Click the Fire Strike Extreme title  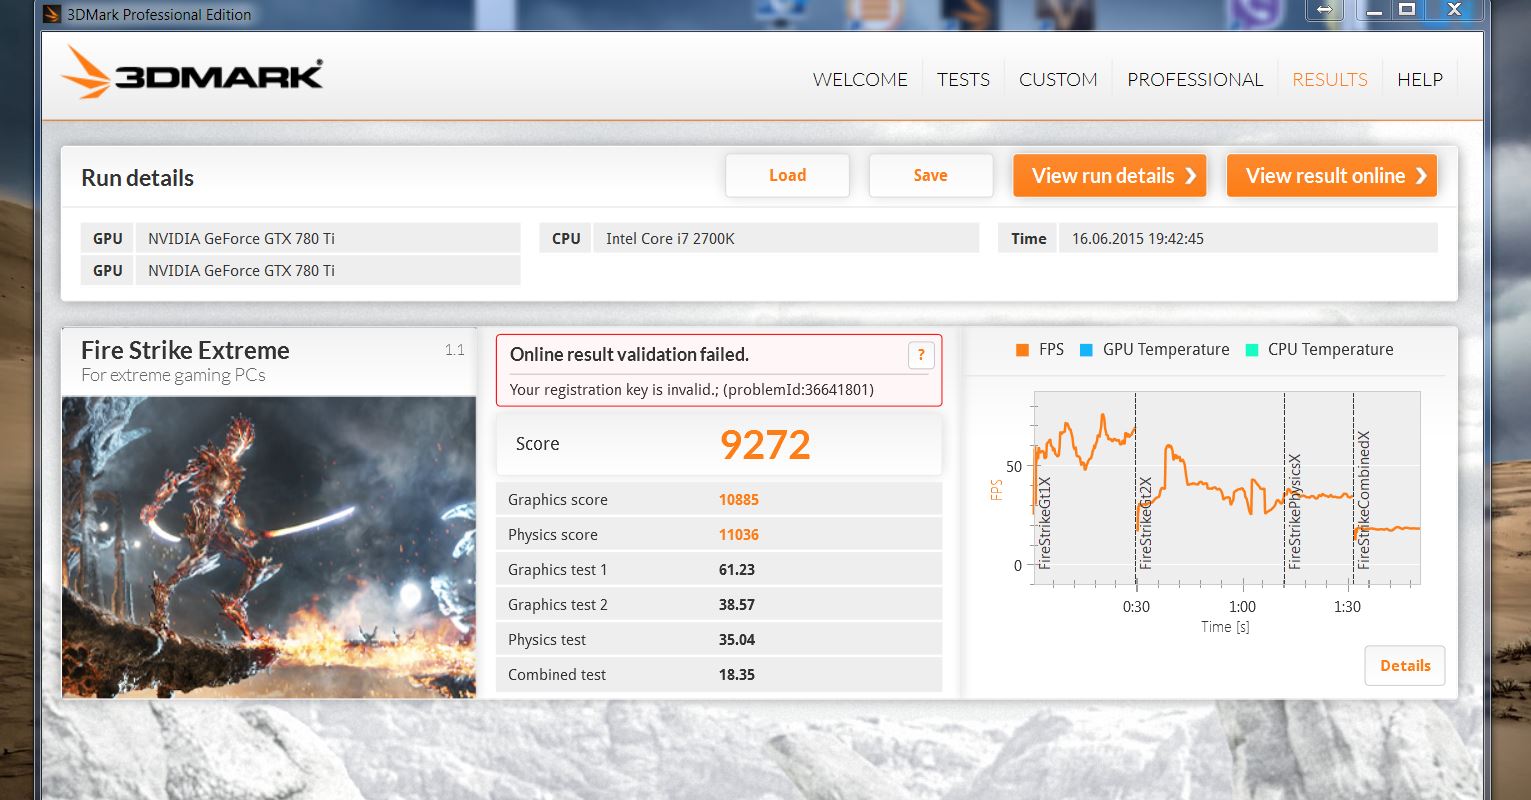pos(185,350)
